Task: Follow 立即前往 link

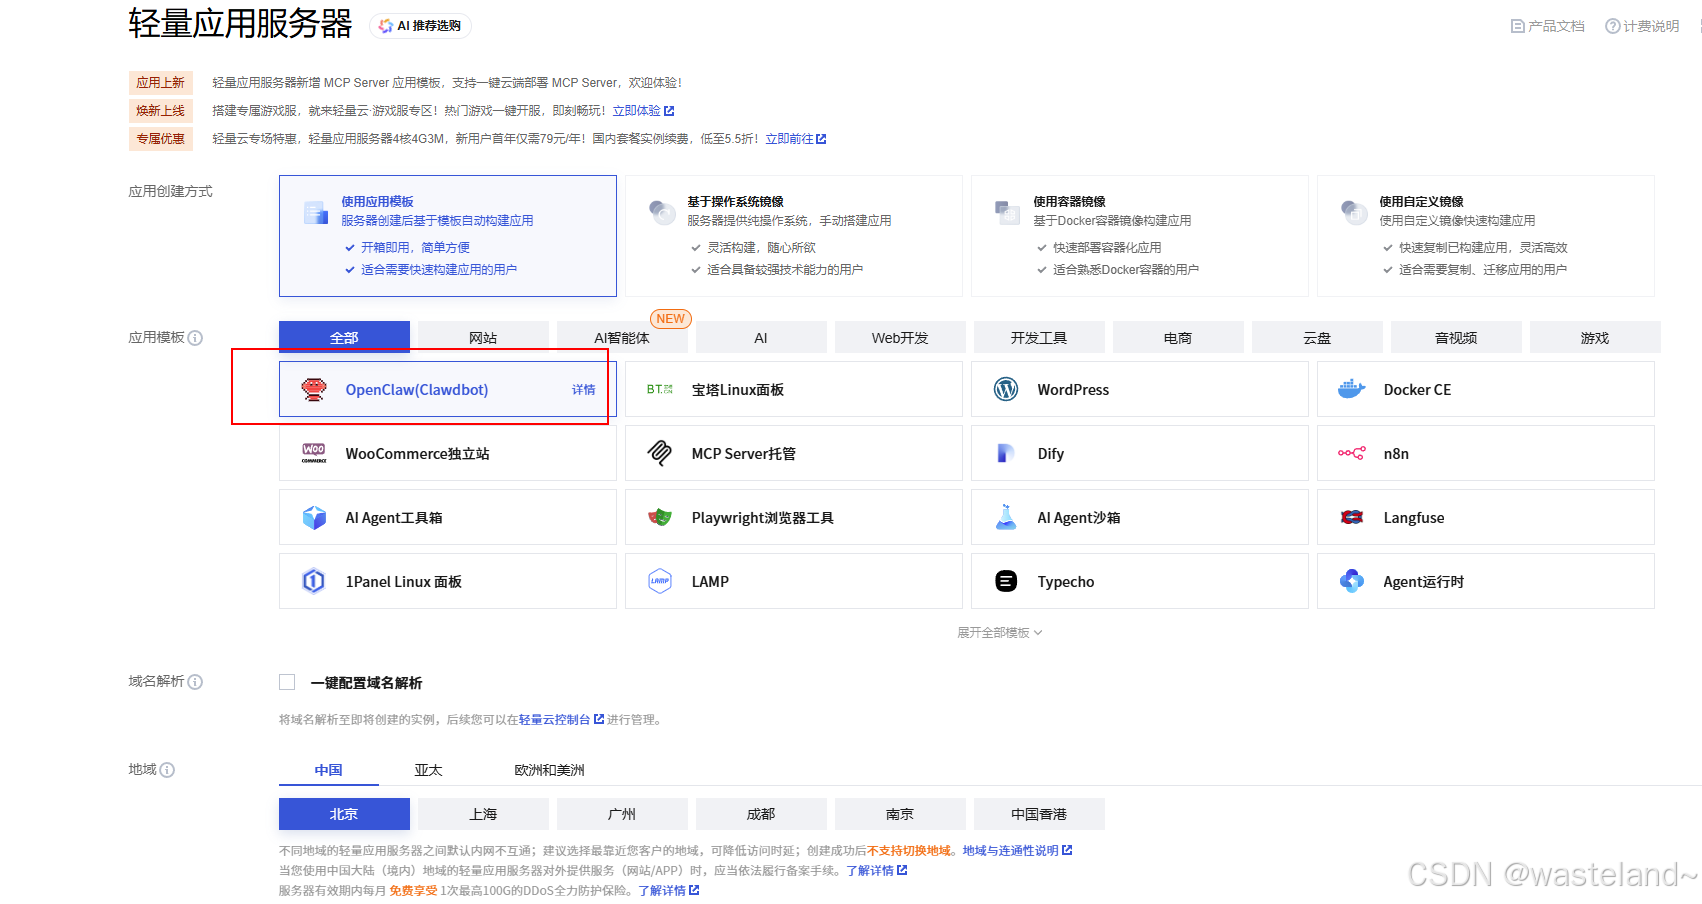Action: [x=796, y=139]
